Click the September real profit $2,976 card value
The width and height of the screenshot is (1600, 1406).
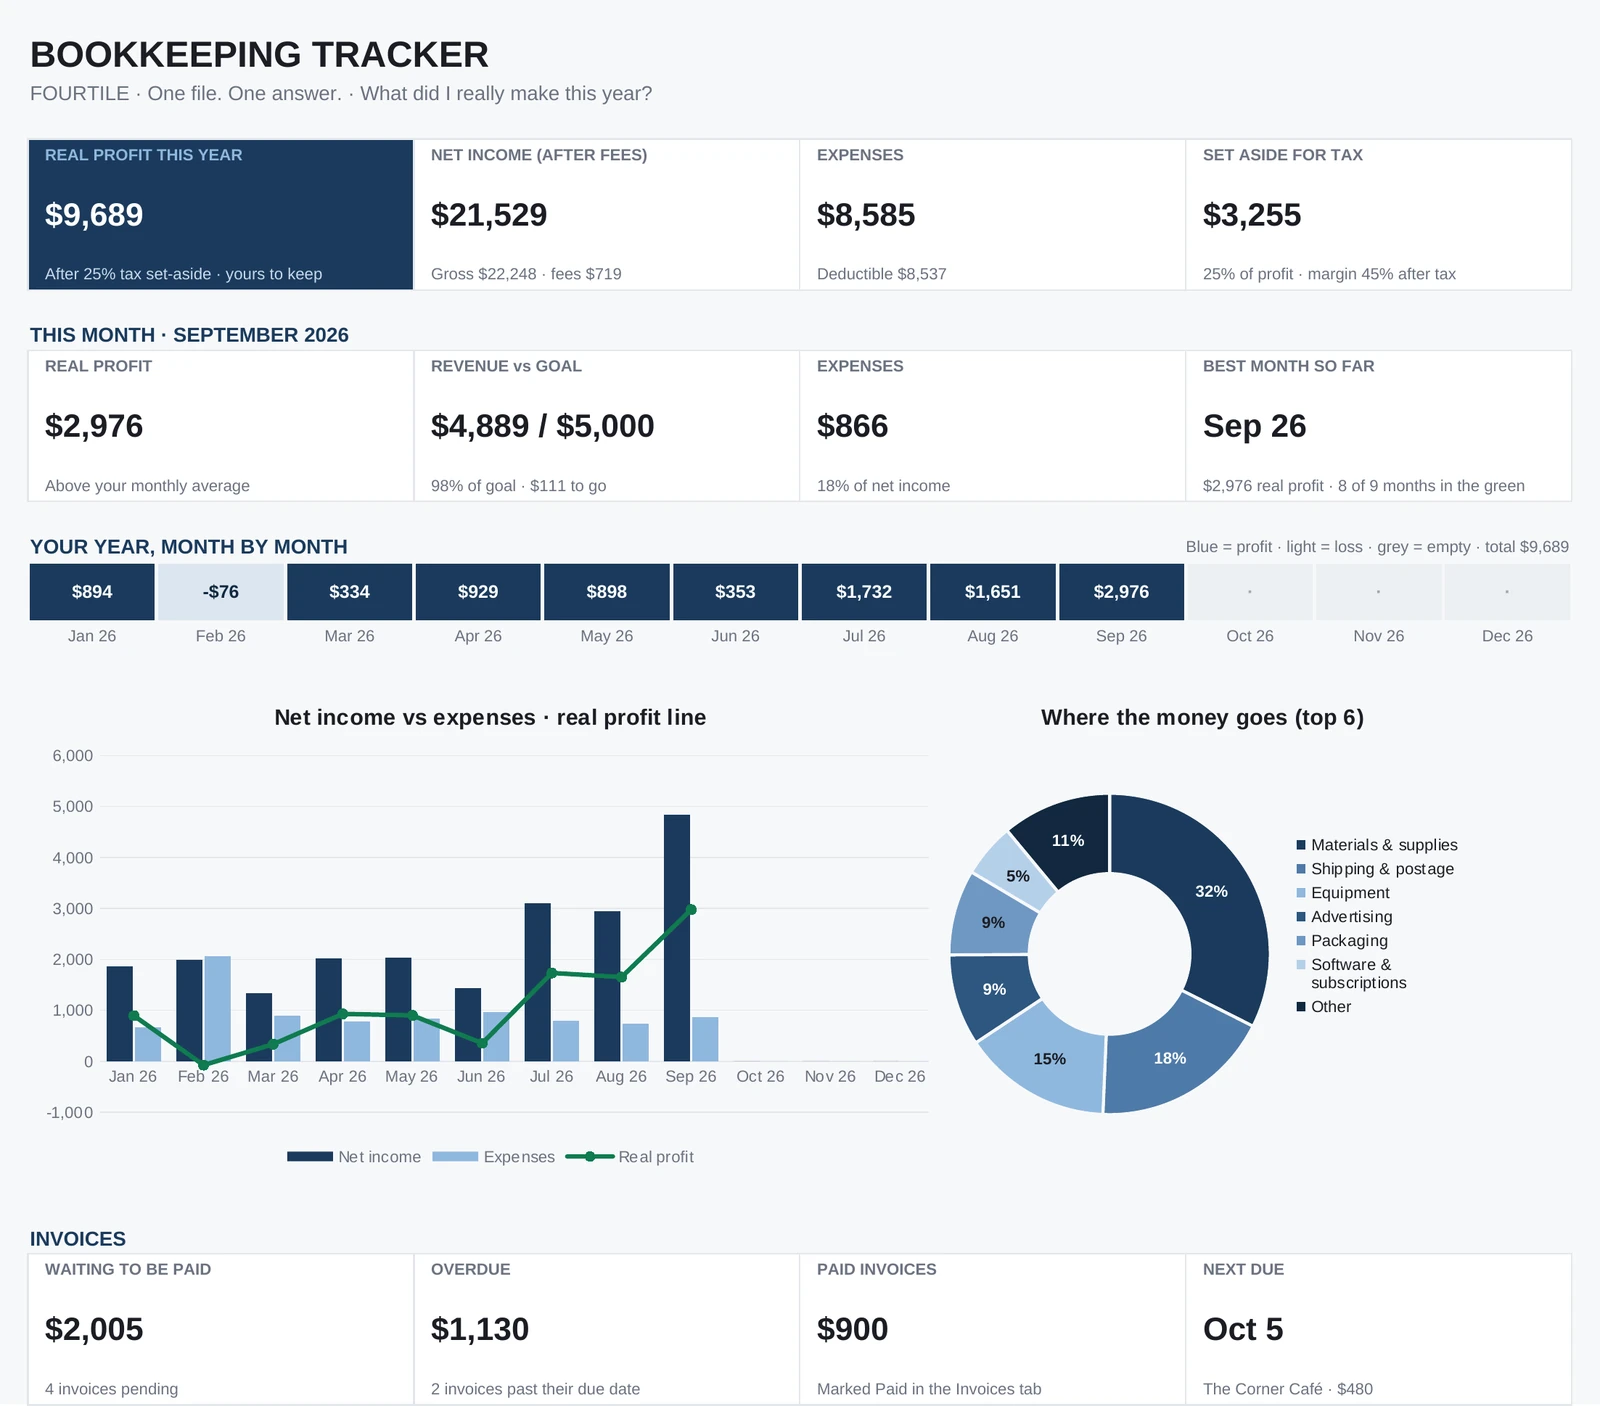[94, 426]
